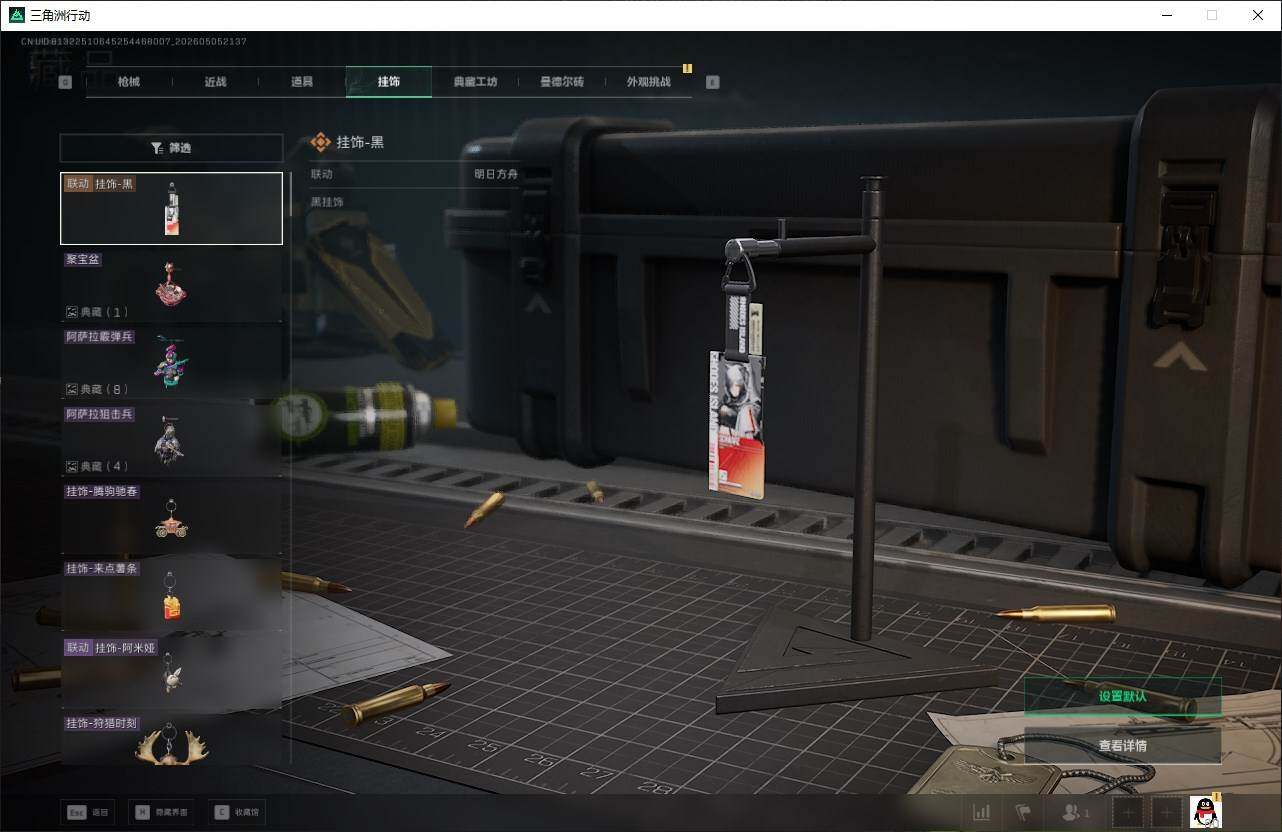This screenshot has width=1282, height=832.
Task: Click the second plus invite slot
Action: (1166, 812)
